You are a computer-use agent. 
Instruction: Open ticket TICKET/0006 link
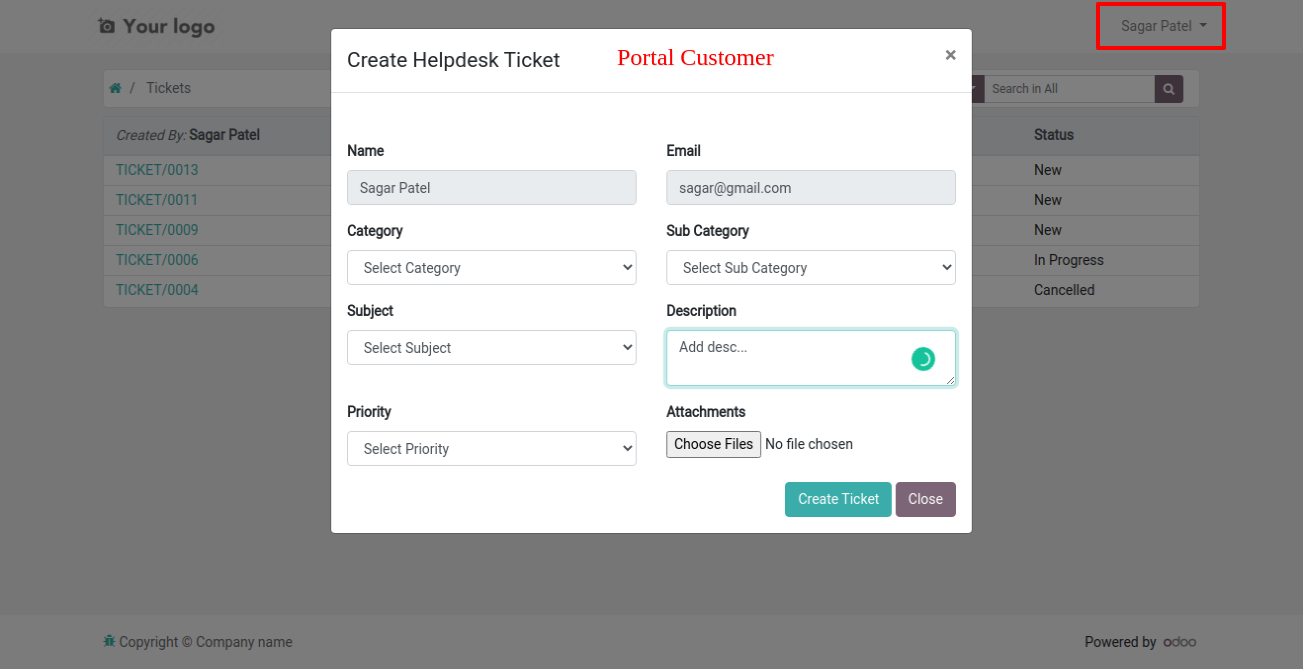(x=157, y=260)
